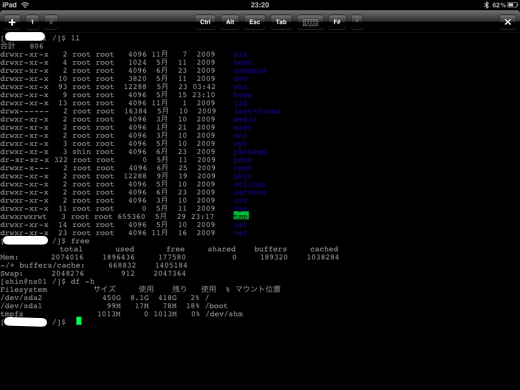This screenshot has height=390, width=520.
Task: Click the 'tmpfs' filesystem entry
Action: tap(12, 314)
